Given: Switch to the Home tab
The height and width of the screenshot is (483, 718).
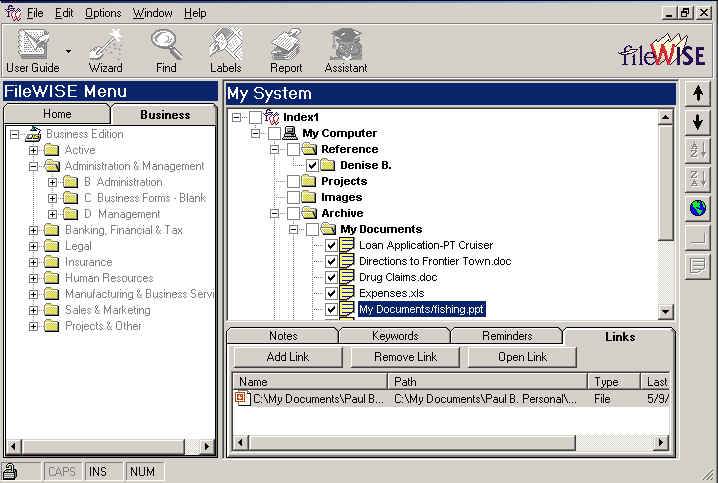Looking at the screenshot, I should click(x=57, y=114).
